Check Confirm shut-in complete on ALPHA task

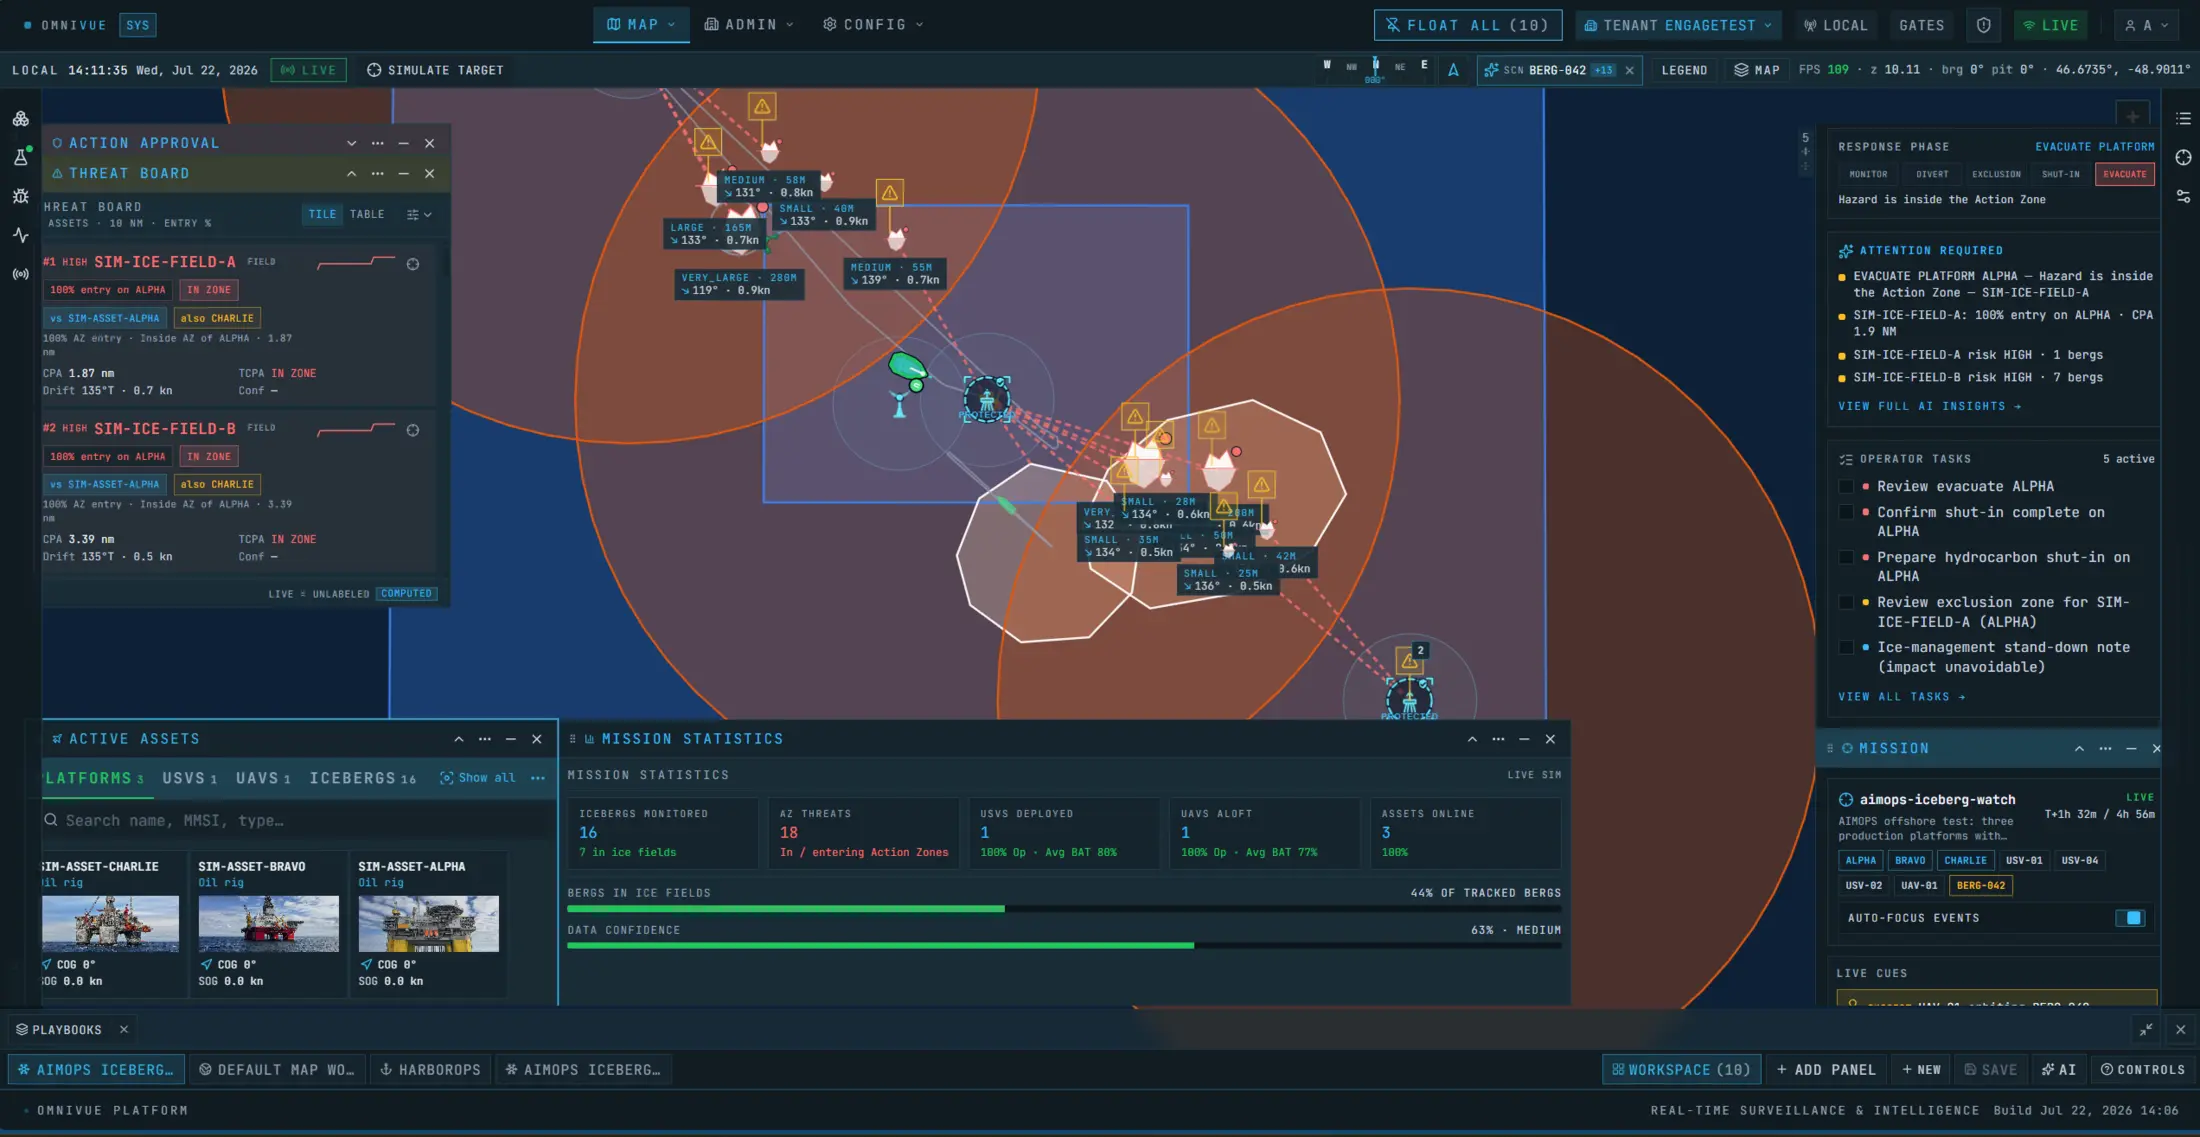(1846, 512)
